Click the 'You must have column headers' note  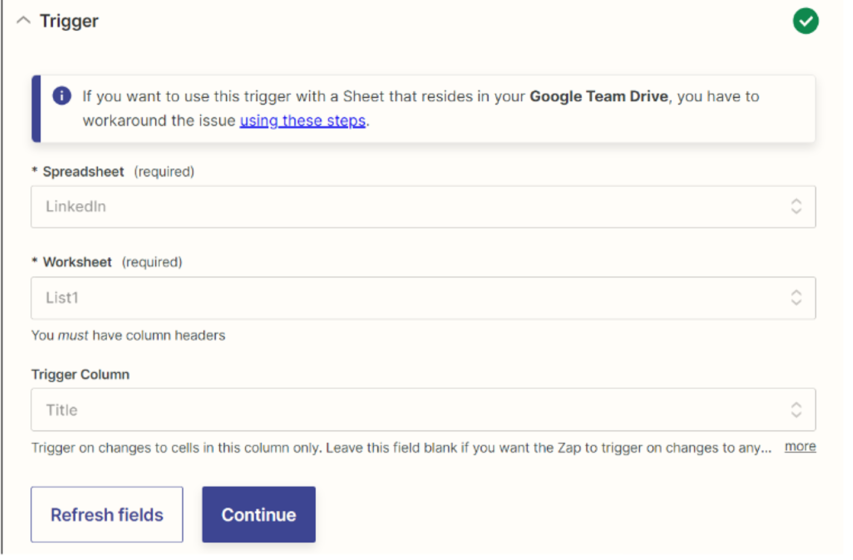pyautogui.click(x=128, y=335)
